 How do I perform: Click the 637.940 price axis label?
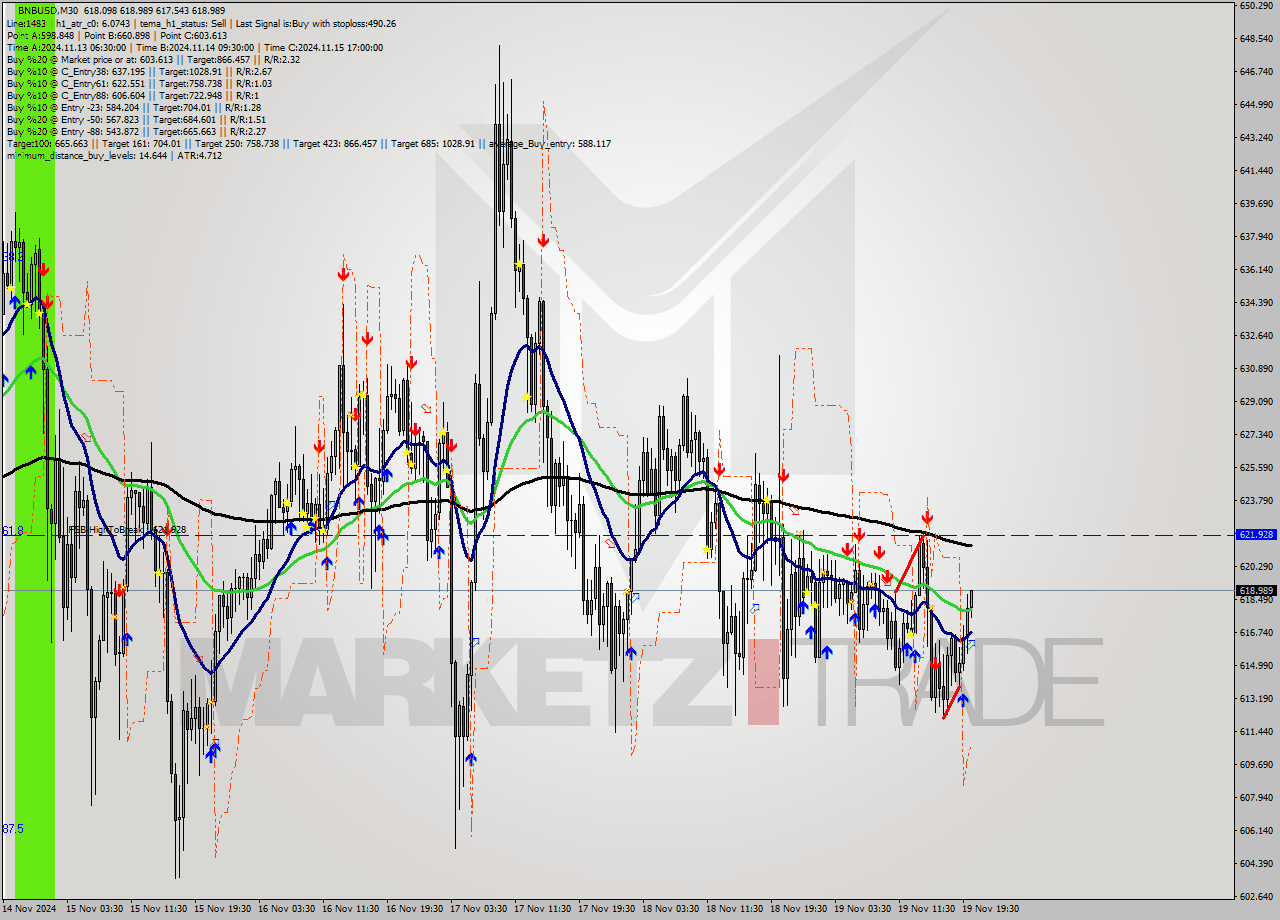[1255, 237]
